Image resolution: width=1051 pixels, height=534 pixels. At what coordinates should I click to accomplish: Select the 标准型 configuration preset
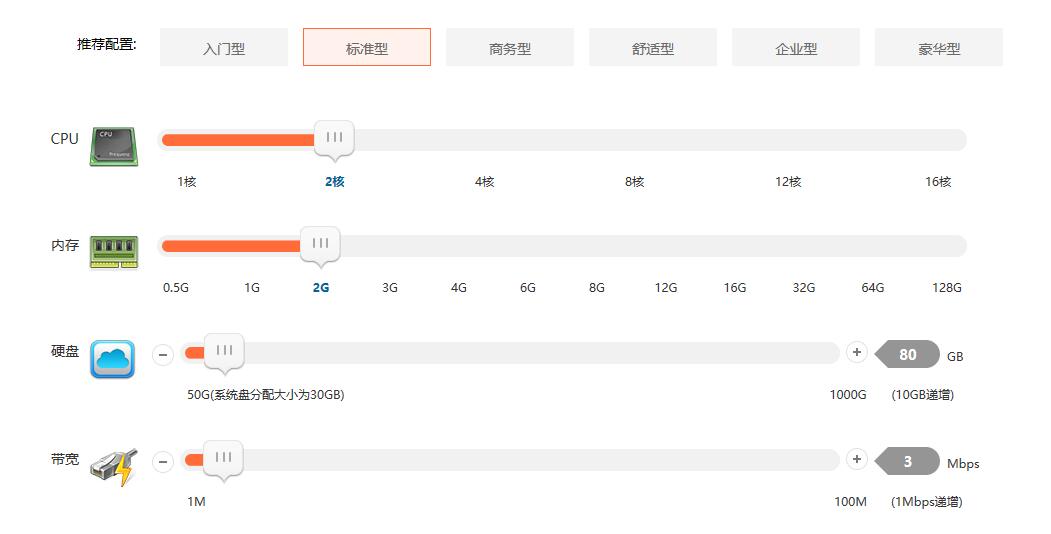point(367,48)
